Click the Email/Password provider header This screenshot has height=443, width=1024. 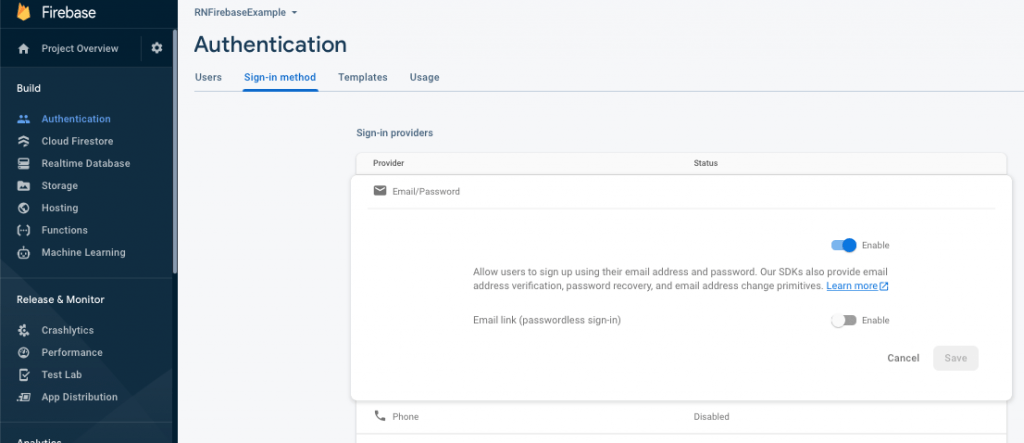(681, 191)
